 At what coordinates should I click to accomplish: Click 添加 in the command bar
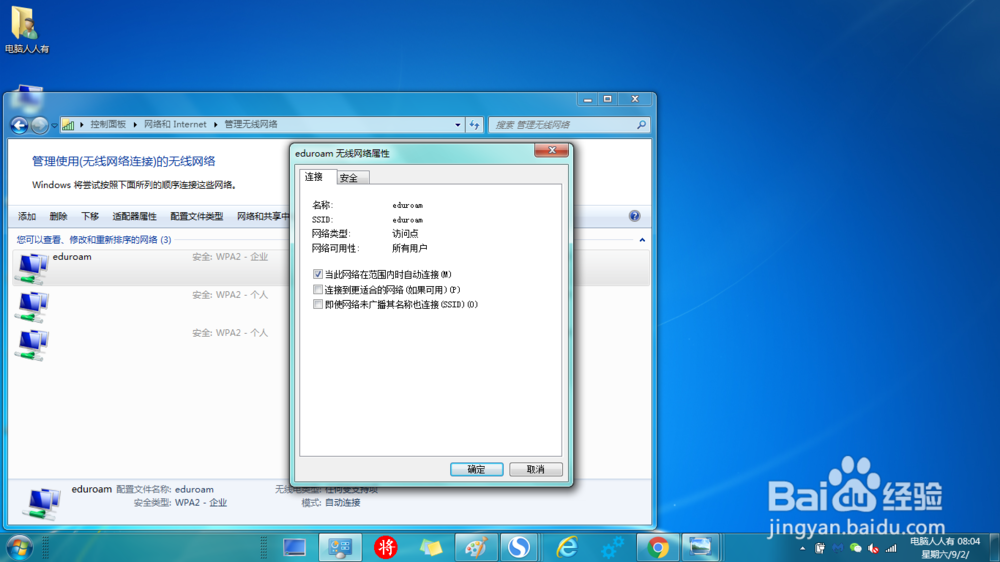27,216
